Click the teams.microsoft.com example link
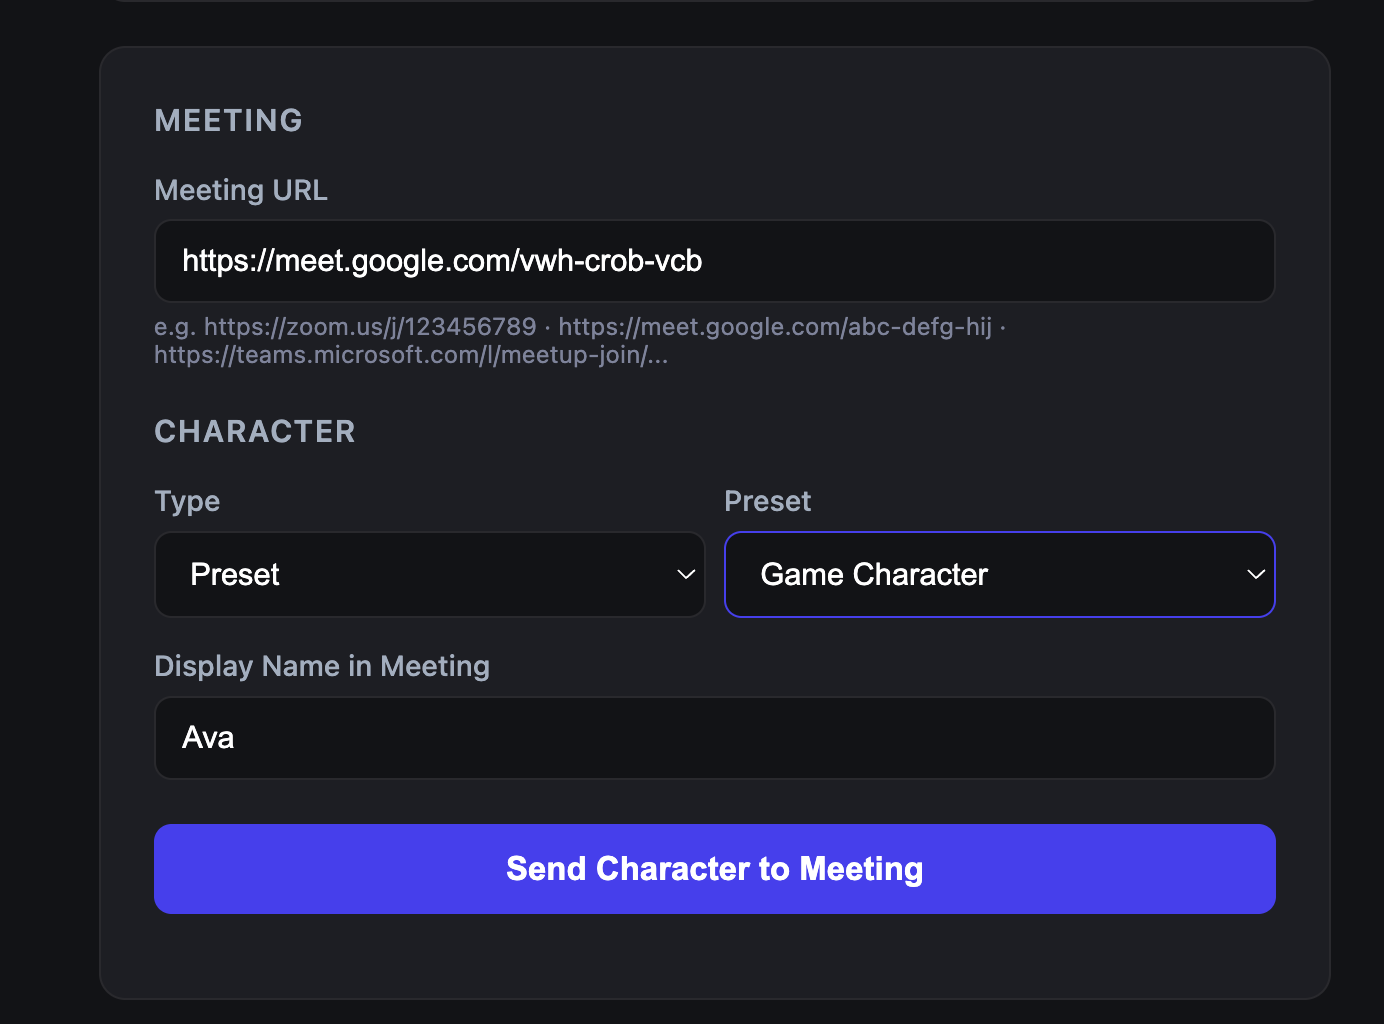This screenshot has height=1024, width=1384. (x=410, y=354)
